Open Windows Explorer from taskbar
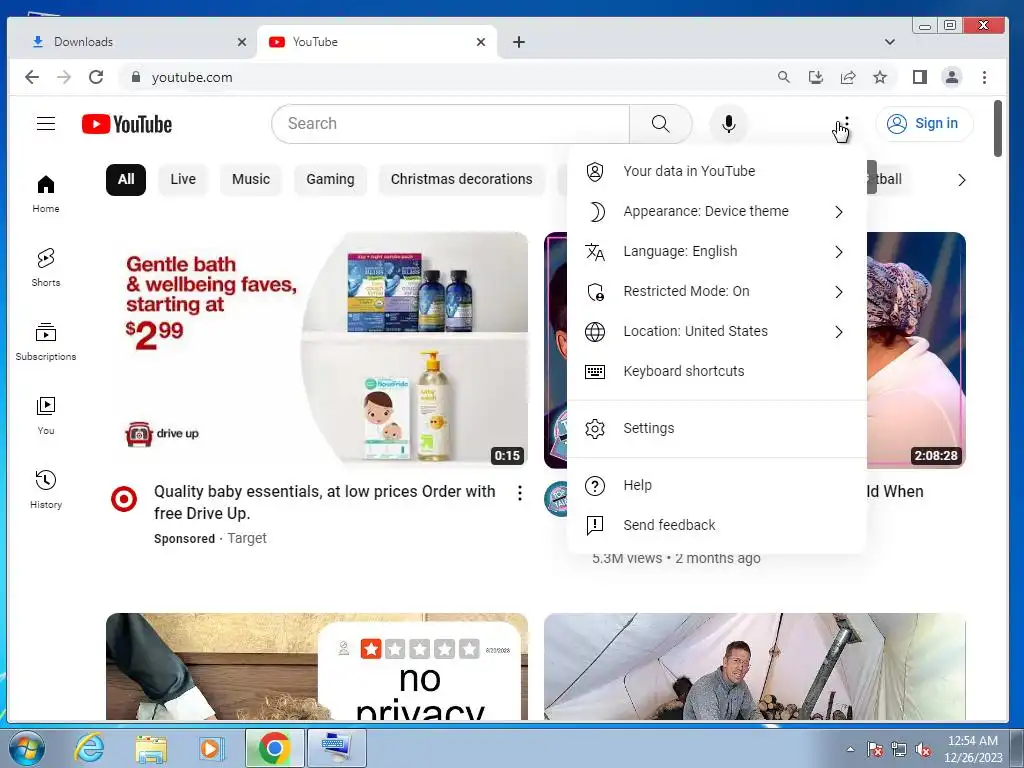 tap(151, 748)
